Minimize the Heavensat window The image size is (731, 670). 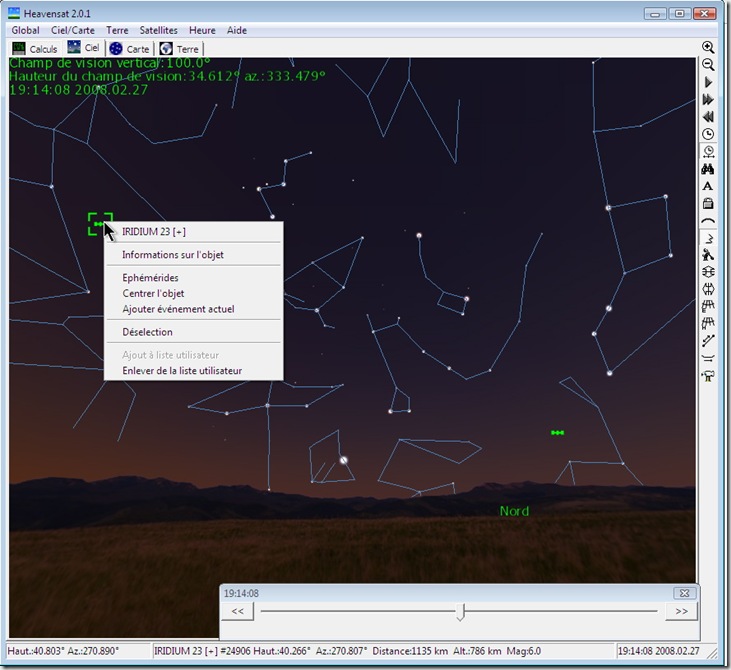tap(655, 14)
